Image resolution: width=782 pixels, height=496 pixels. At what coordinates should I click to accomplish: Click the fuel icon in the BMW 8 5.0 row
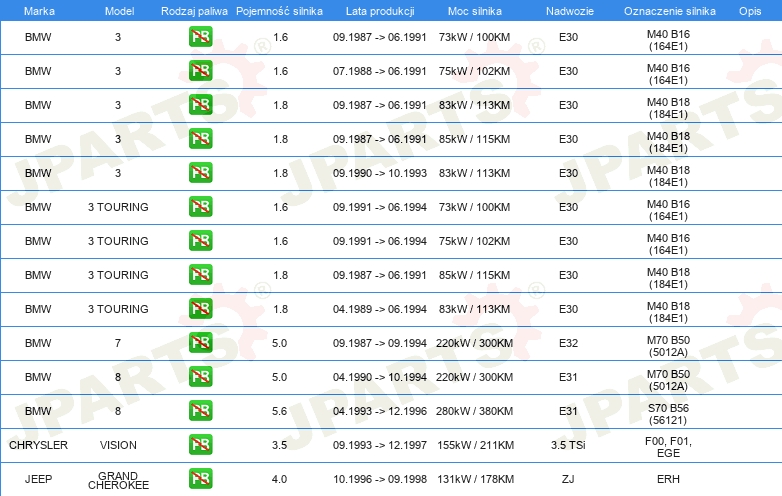click(x=200, y=377)
